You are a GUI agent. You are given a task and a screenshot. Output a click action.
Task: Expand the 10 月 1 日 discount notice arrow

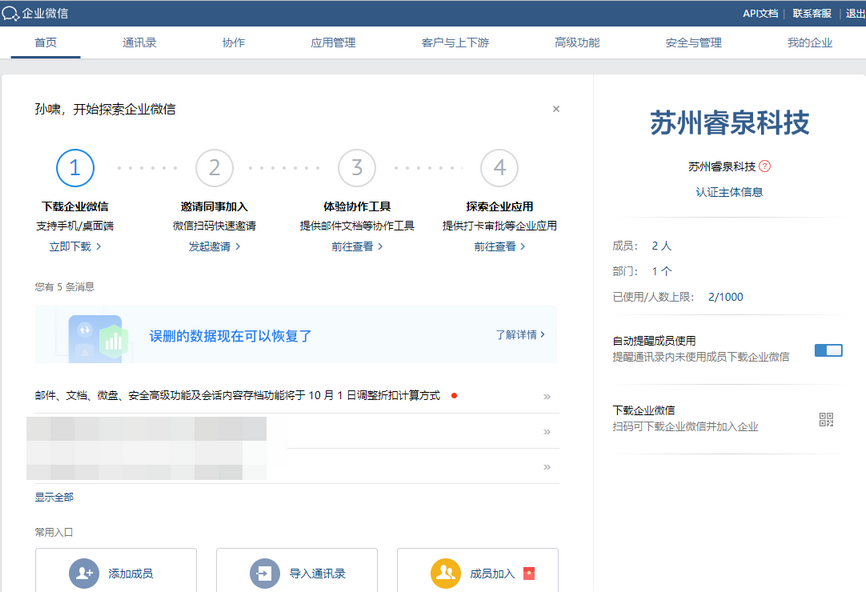(547, 396)
